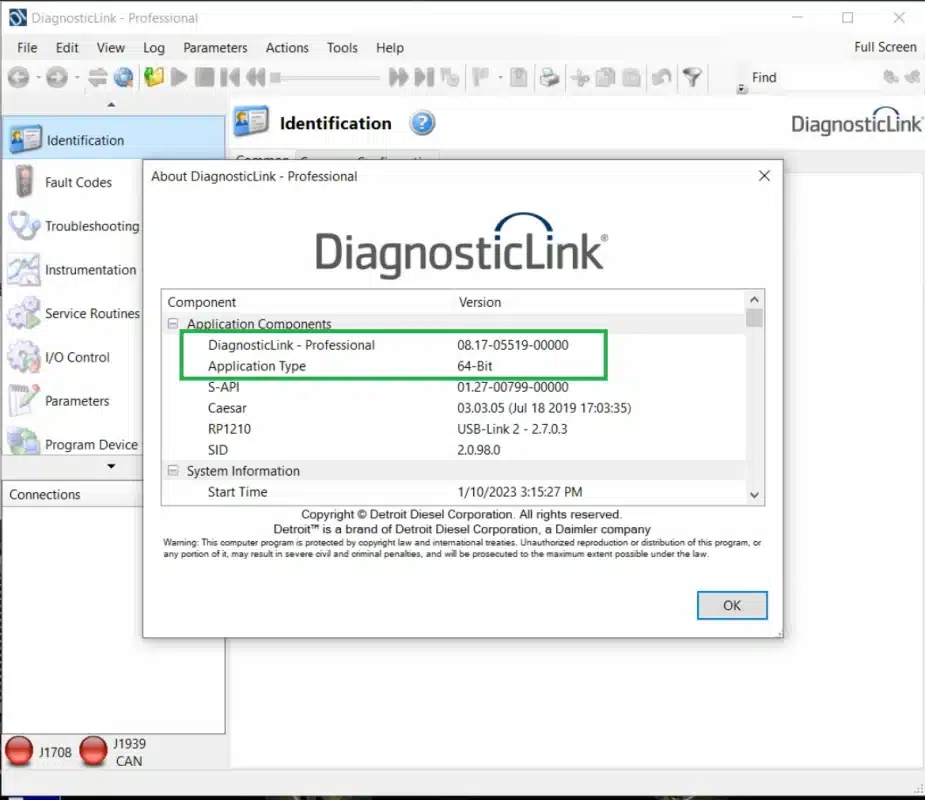
Task: Click the sidebar scroll up arrow
Action: pyautogui.click(x=111, y=104)
